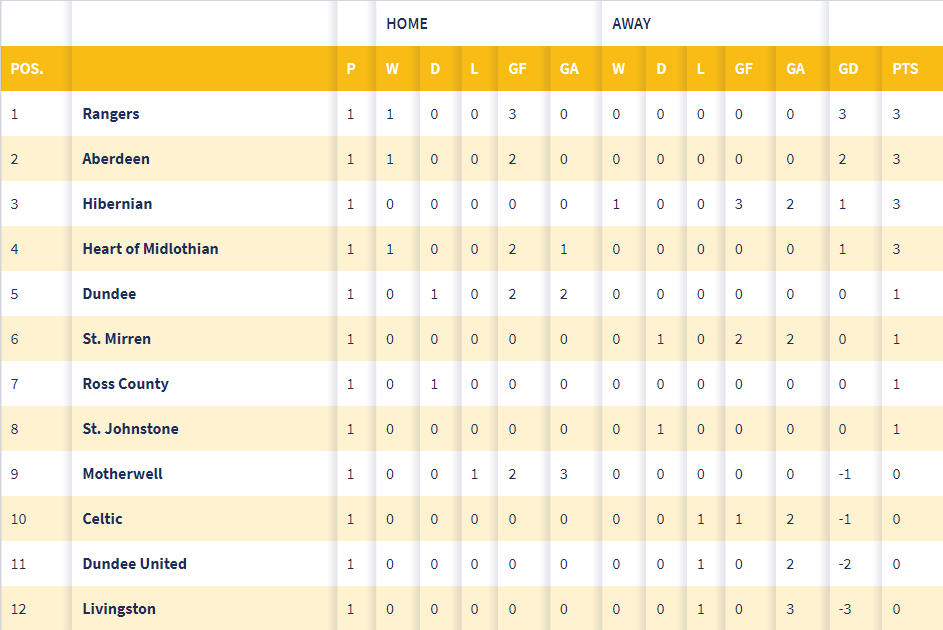Click the P (played) column header
The height and width of the screenshot is (630, 943).
point(351,69)
